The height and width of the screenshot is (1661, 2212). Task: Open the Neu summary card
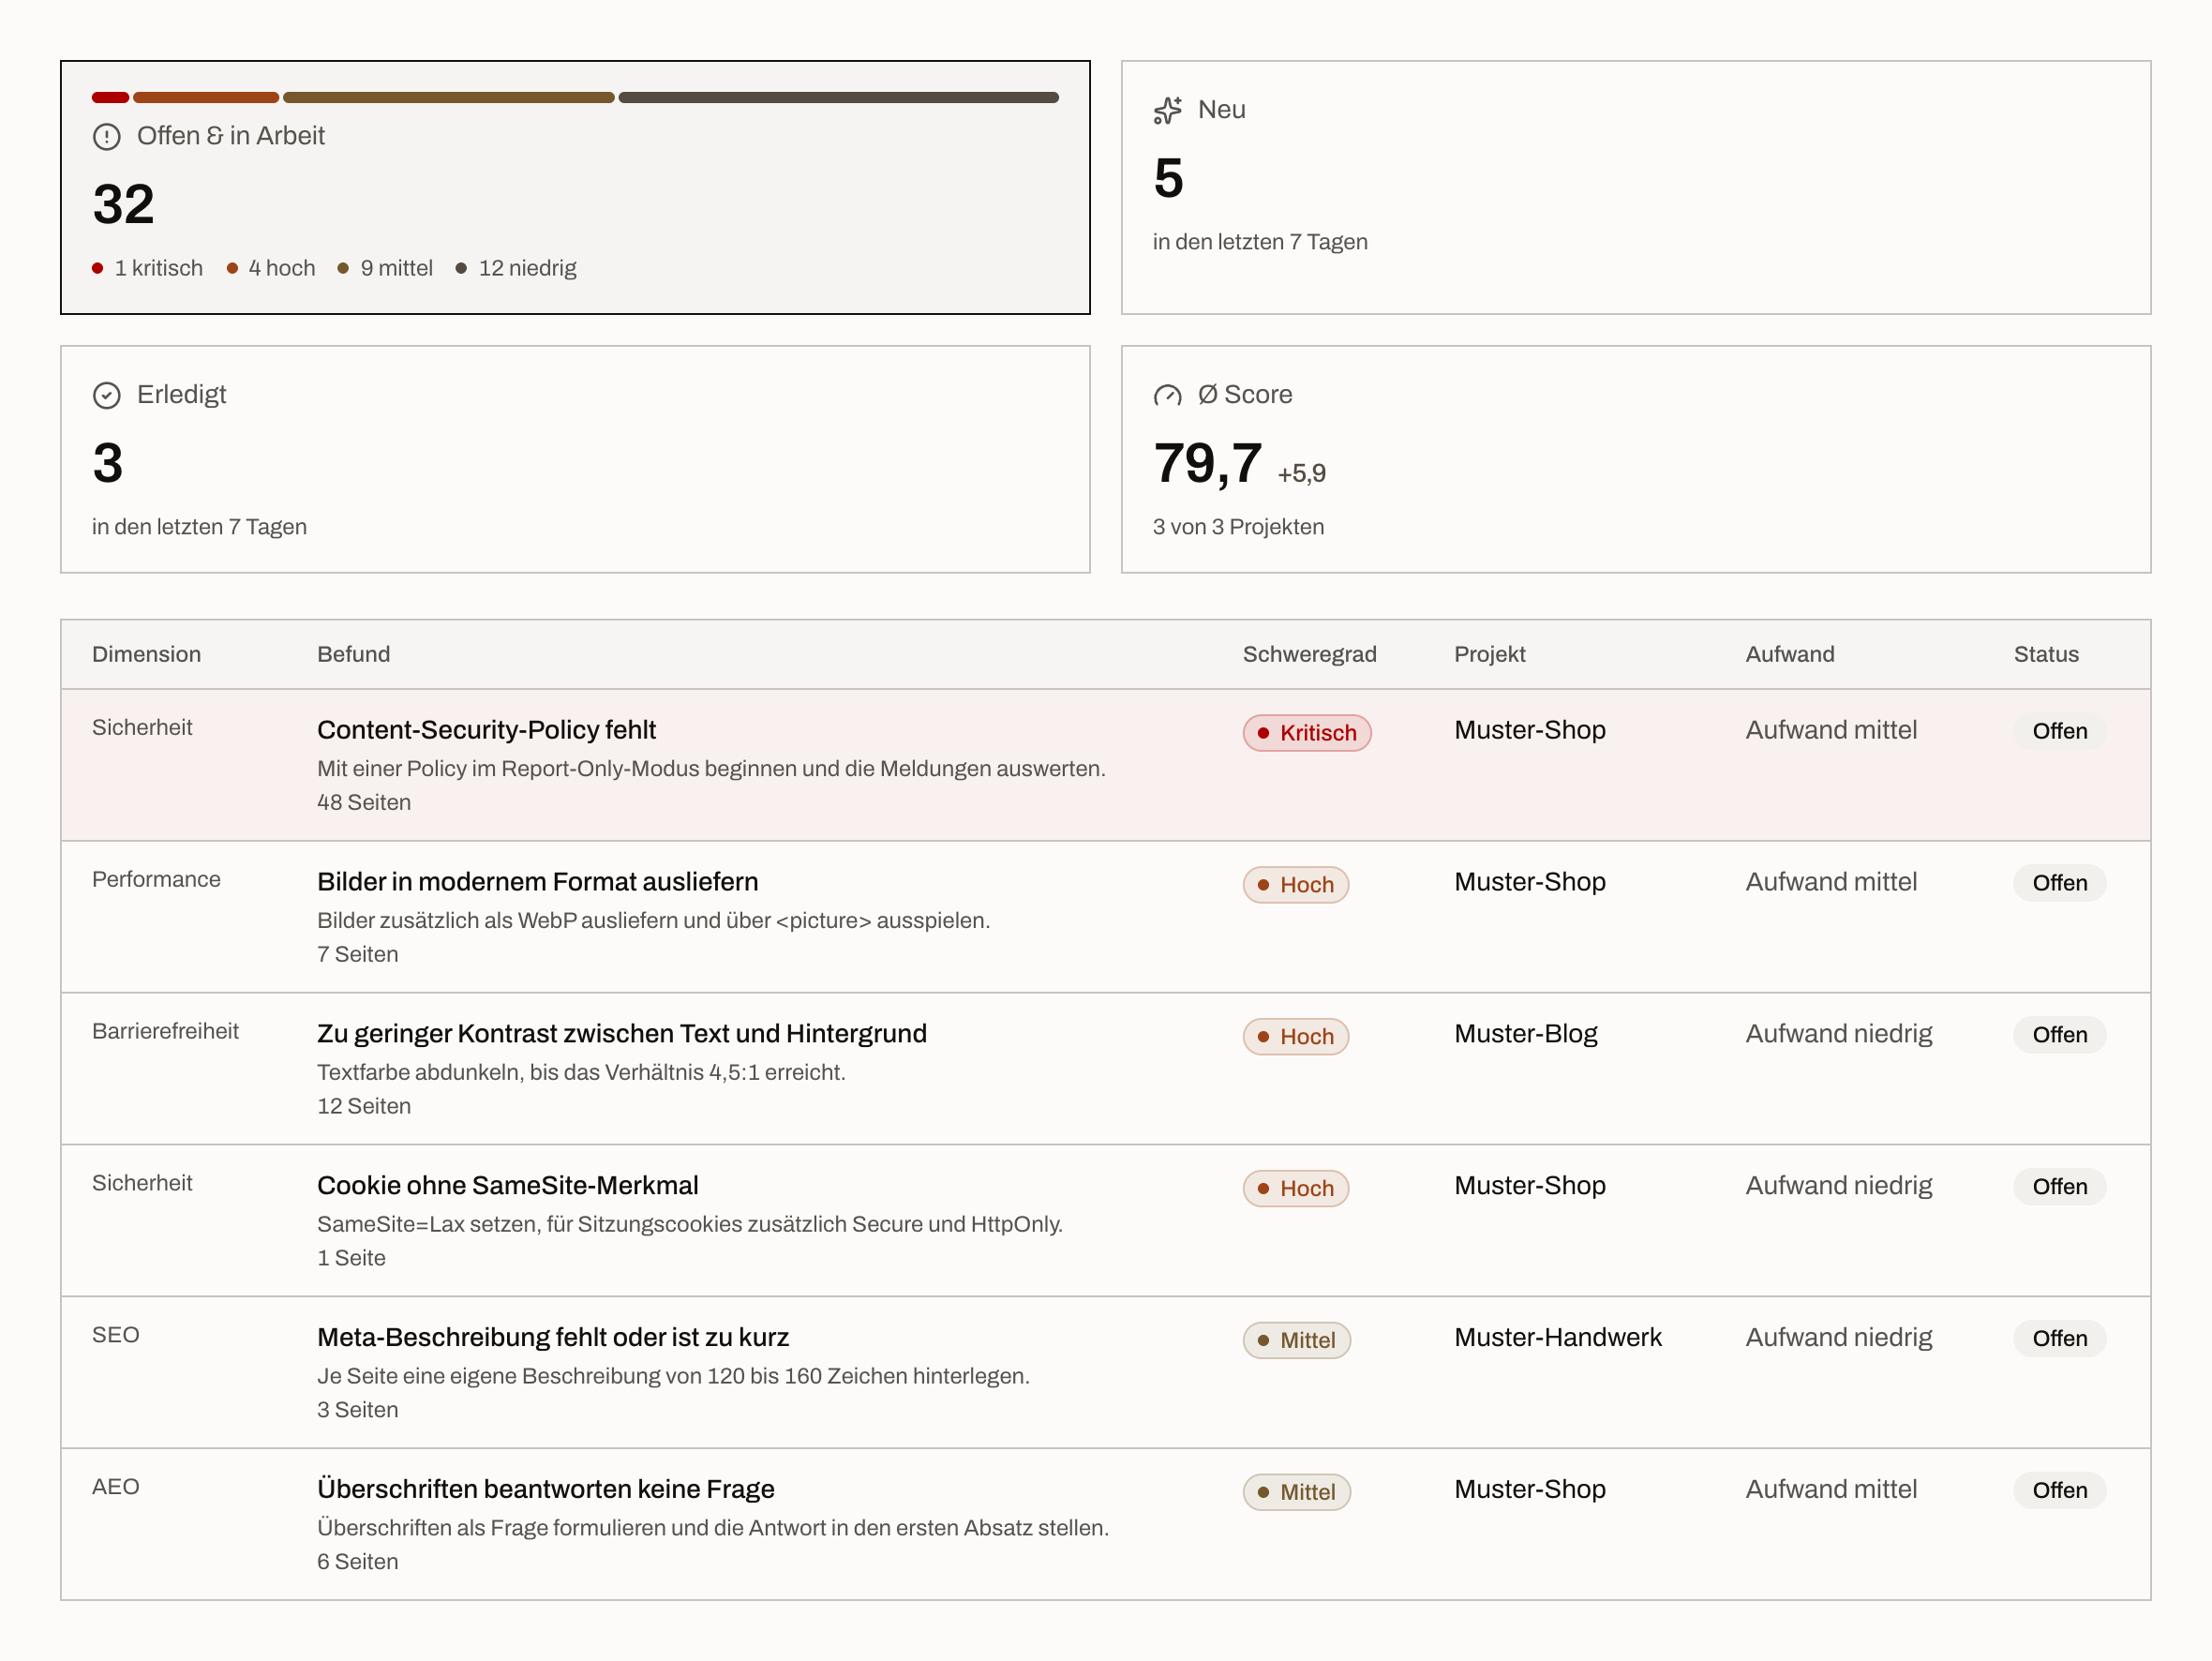tap(1636, 187)
